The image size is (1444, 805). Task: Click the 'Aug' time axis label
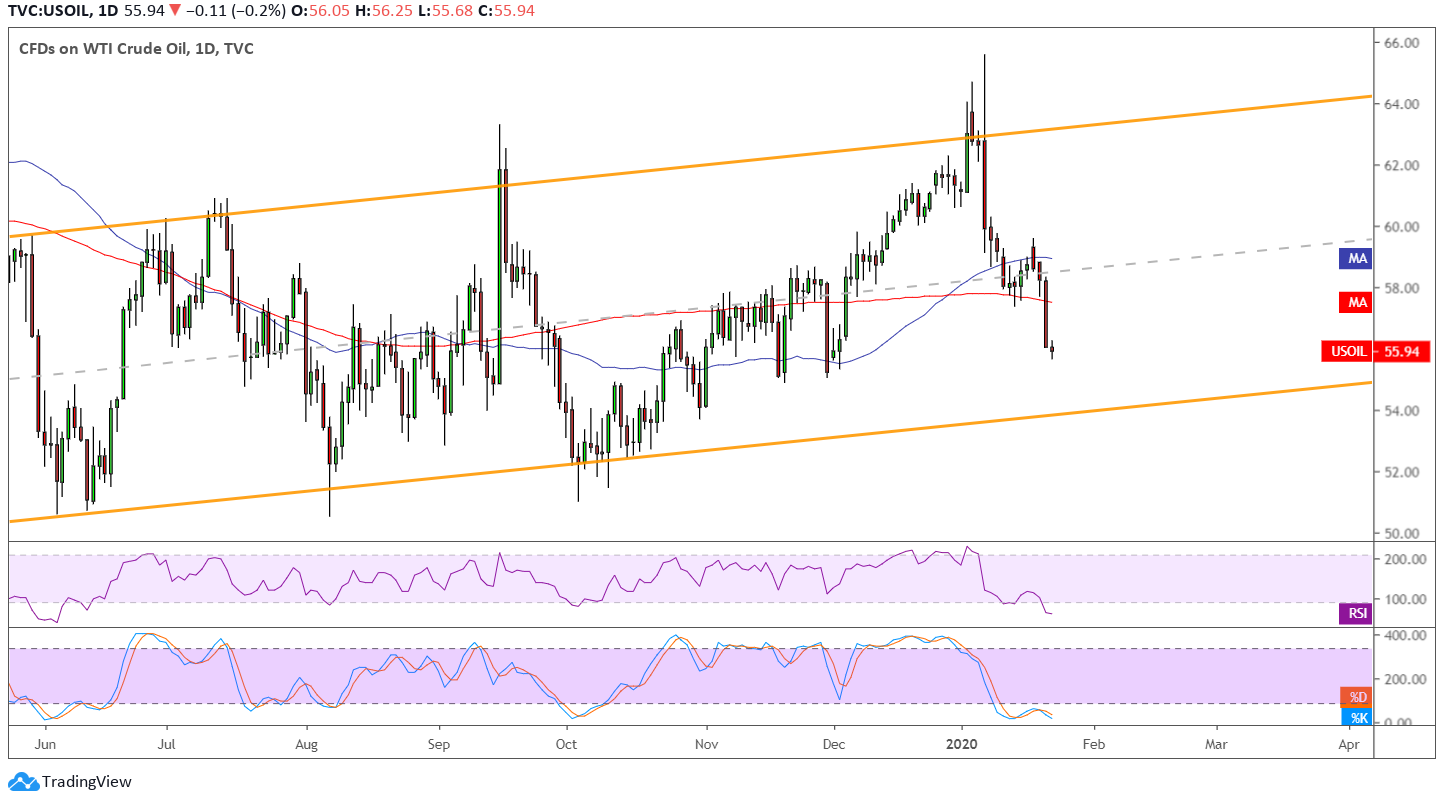[307, 744]
